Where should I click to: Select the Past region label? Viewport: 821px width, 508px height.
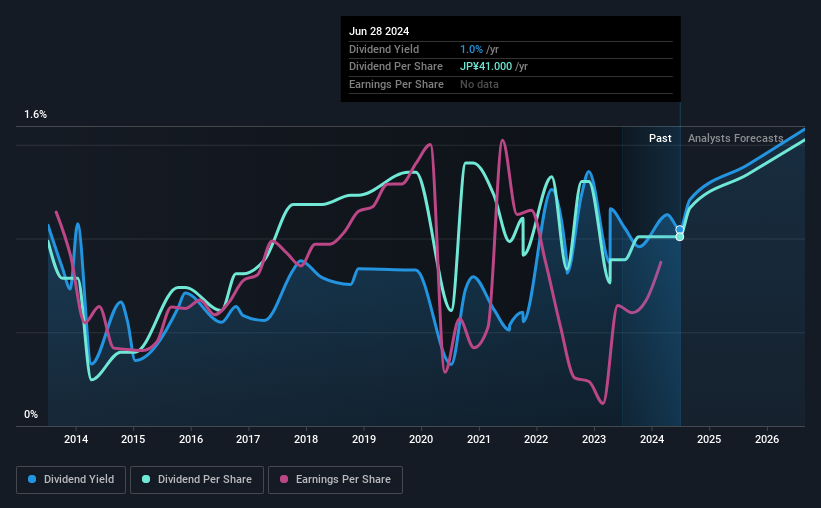tap(660, 138)
